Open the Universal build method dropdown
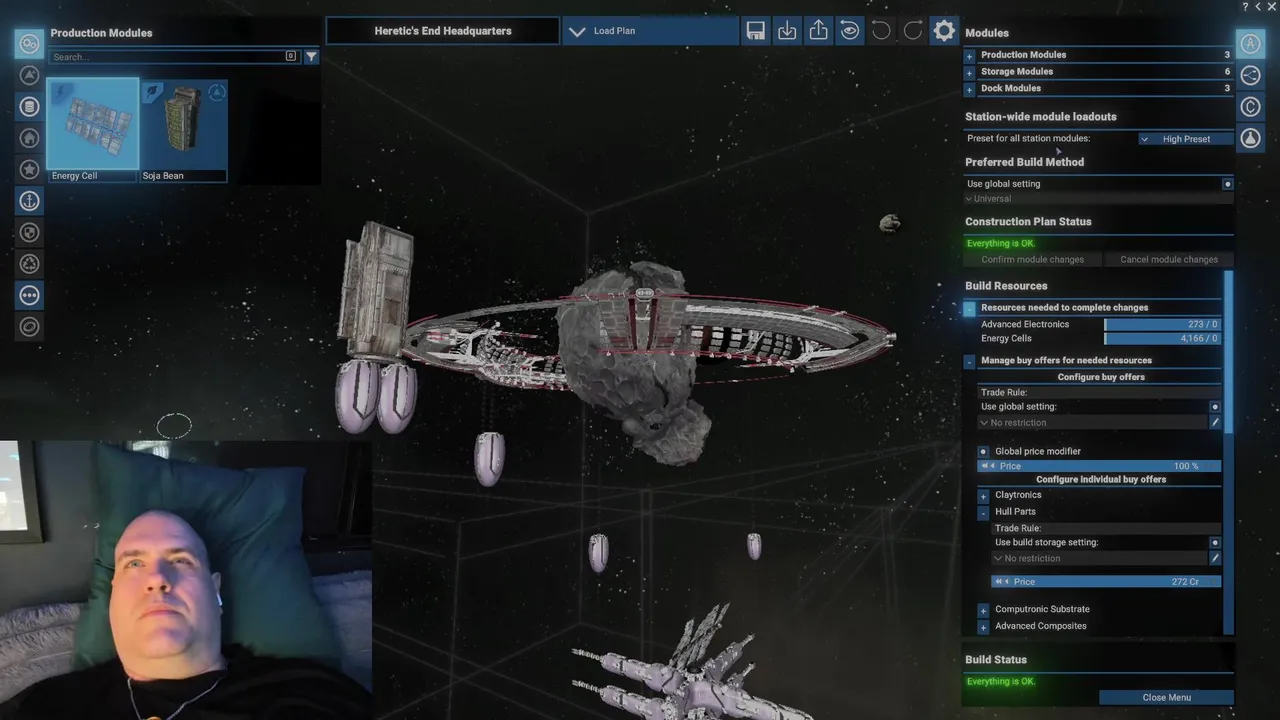This screenshot has width=1280, height=720. point(1098,199)
